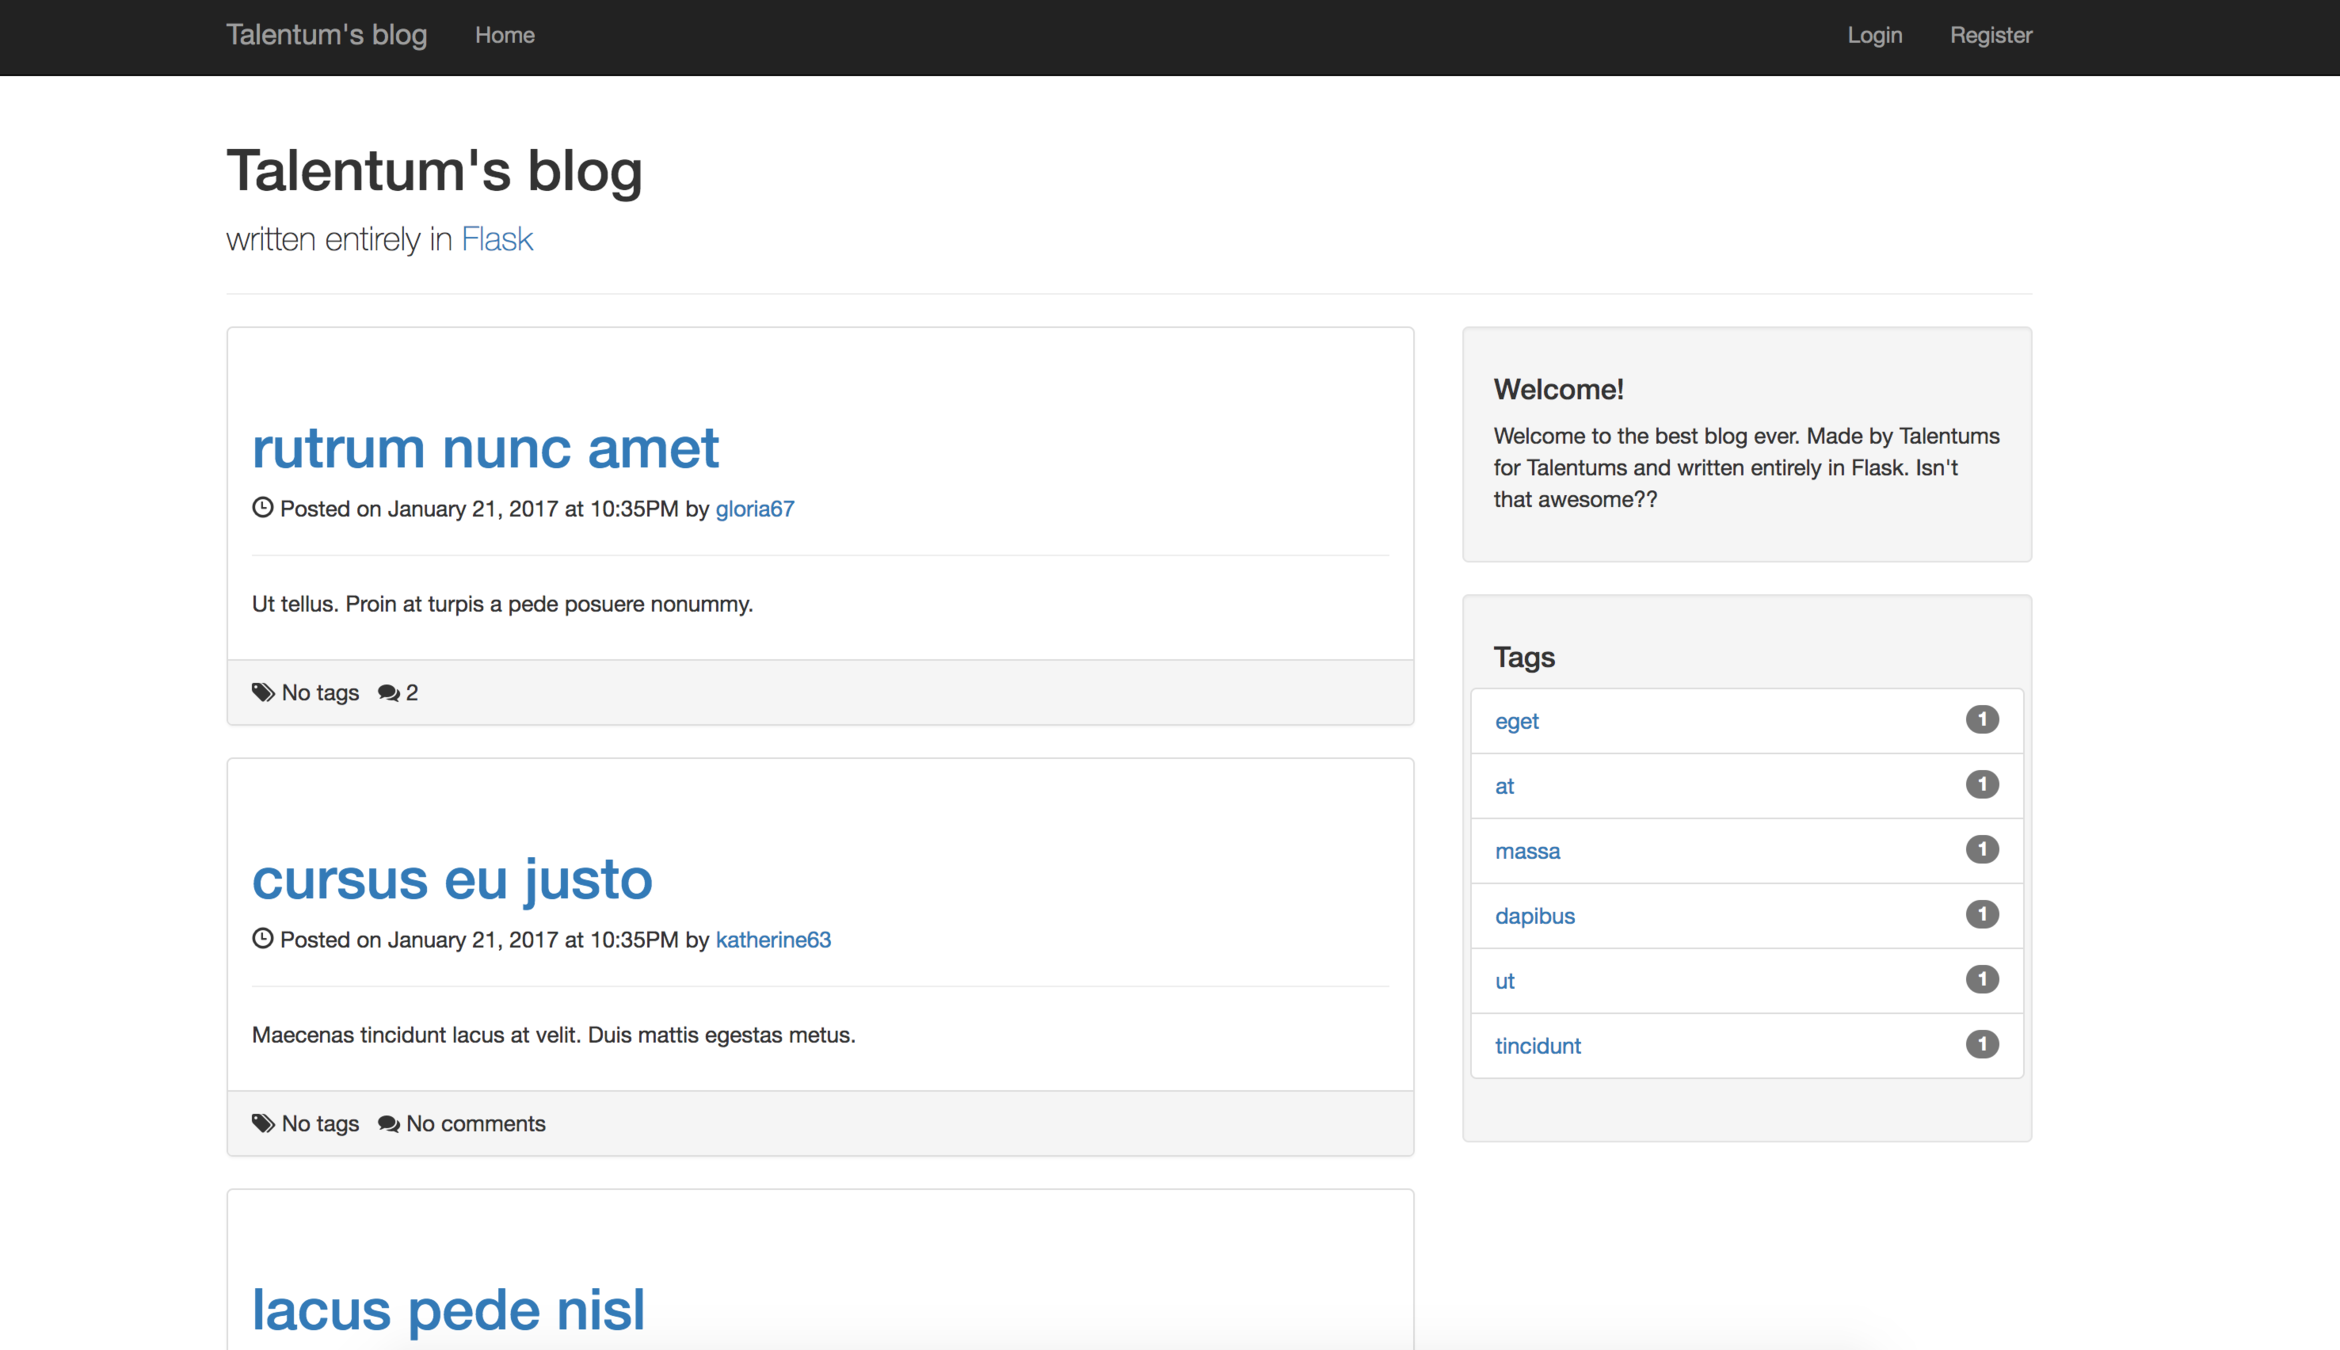2340x1350 pixels.
Task: Open the Flask link in subtitle
Action: click(496, 239)
